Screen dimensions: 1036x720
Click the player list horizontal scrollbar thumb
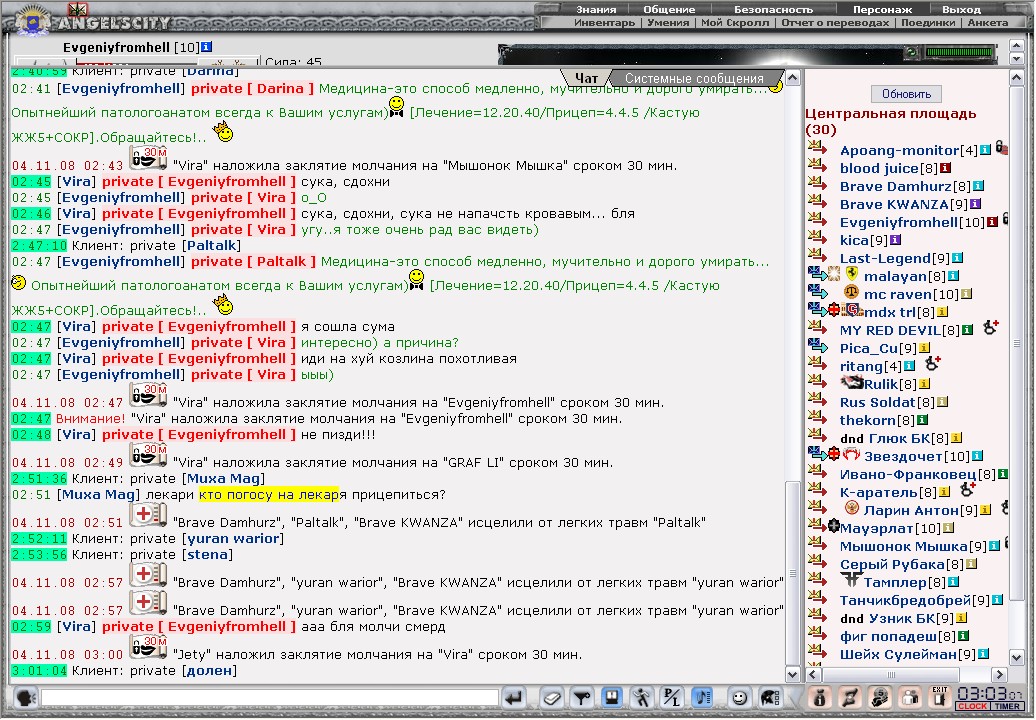[x=891, y=674]
